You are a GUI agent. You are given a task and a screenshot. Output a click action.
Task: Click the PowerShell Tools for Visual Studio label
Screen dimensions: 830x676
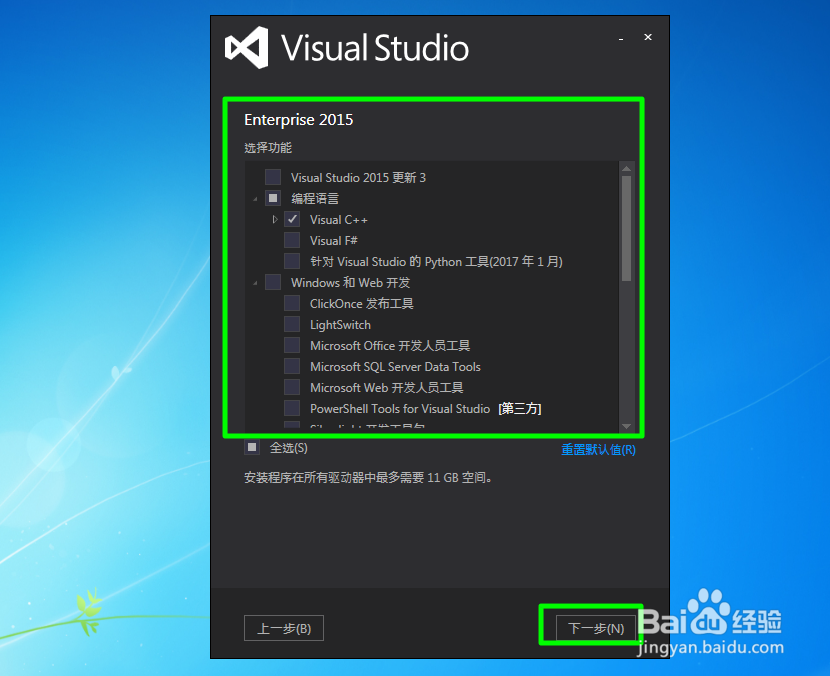click(x=400, y=409)
